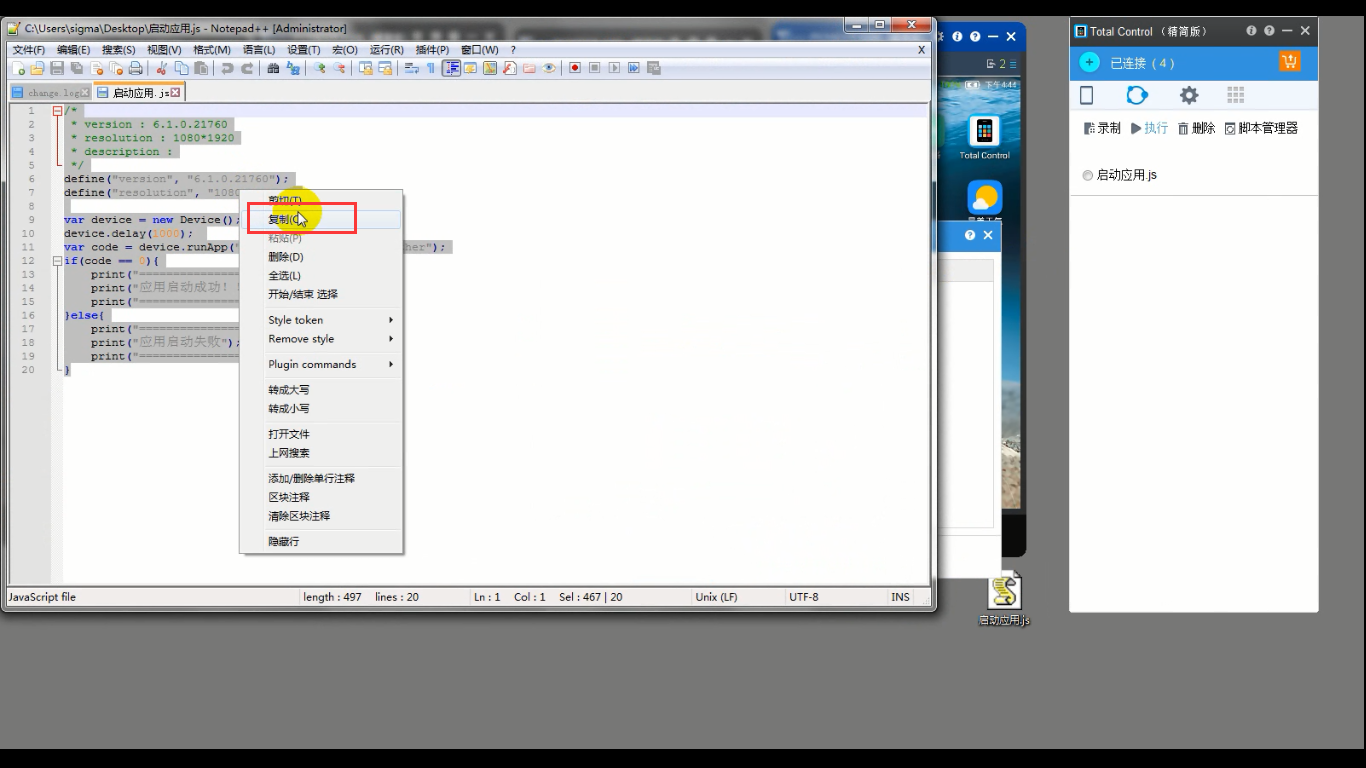1366x768 pixels.
Task: Click the Save toolbar icon in Notepad++
Action: click(x=57, y=68)
